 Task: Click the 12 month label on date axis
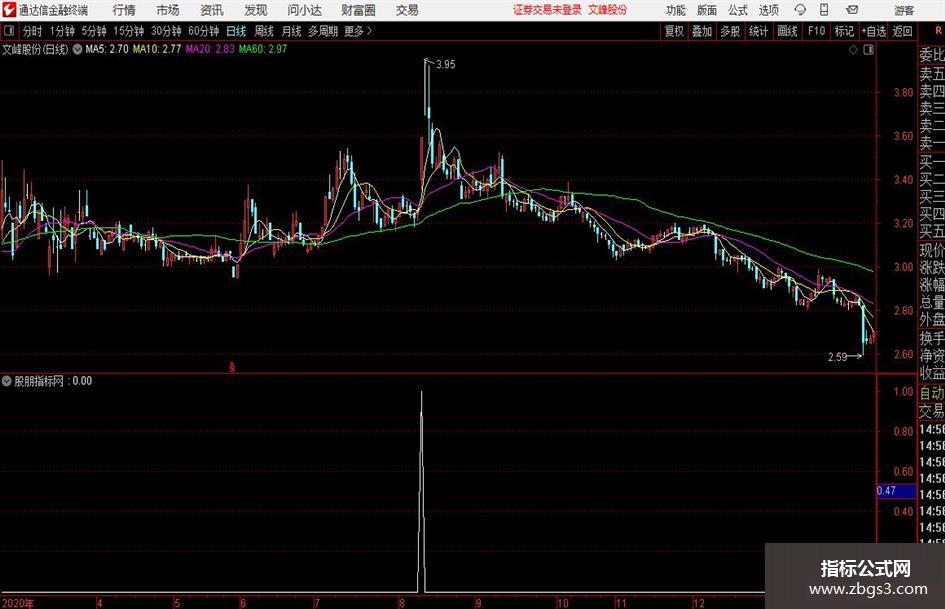[699, 603]
